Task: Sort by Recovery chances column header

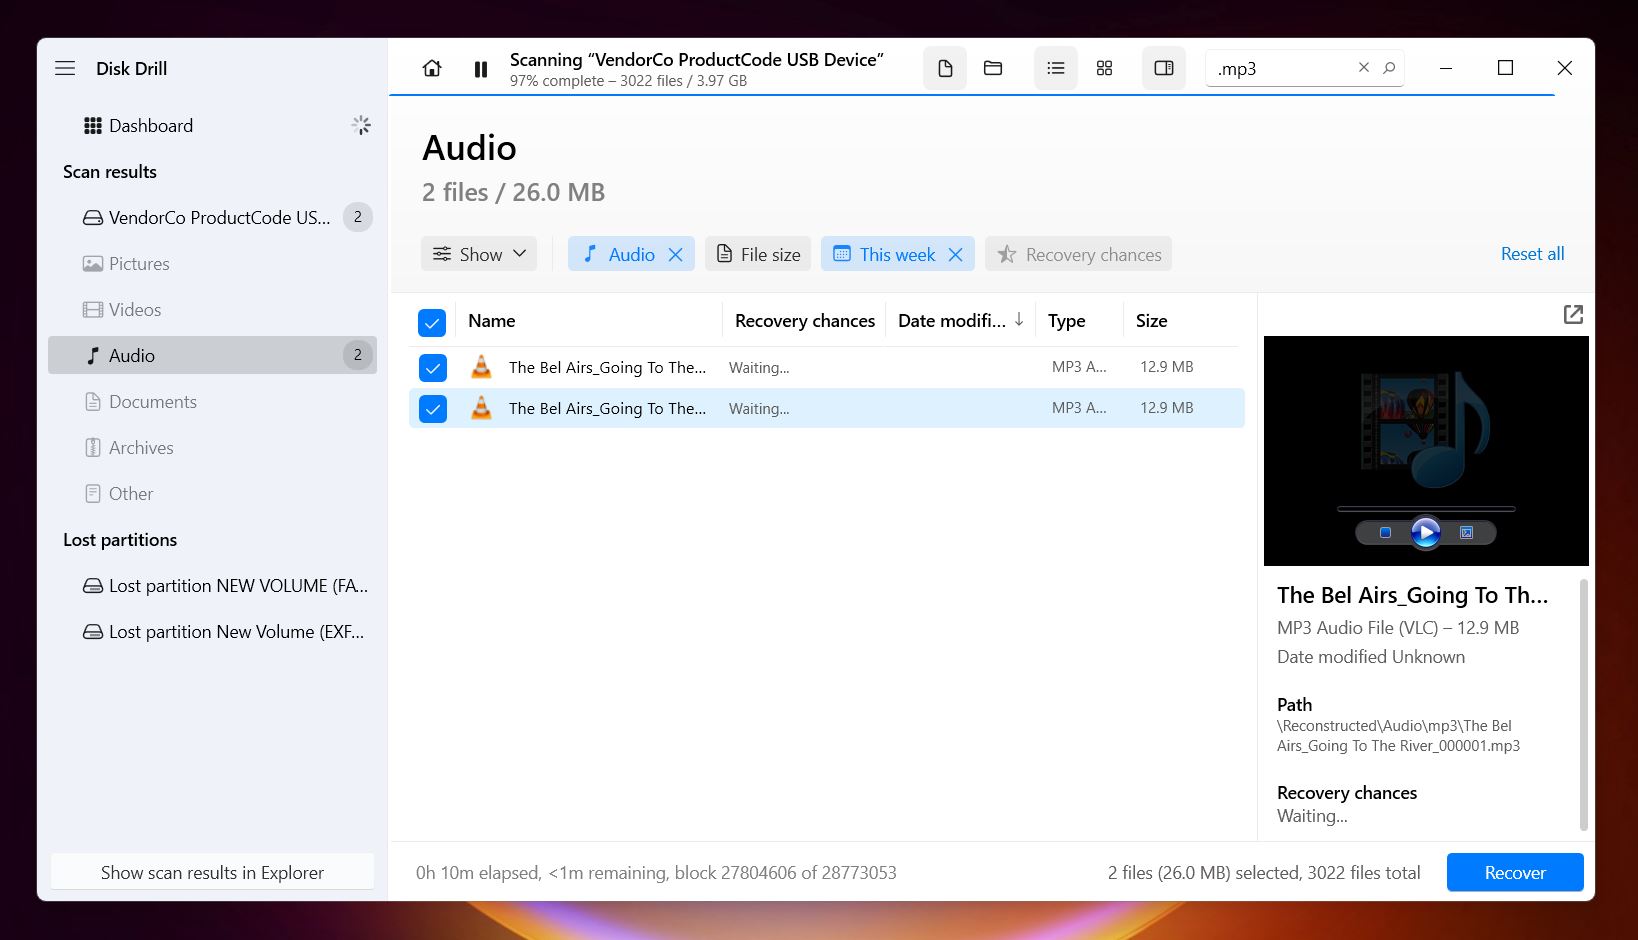Action: (x=805, y=321)
